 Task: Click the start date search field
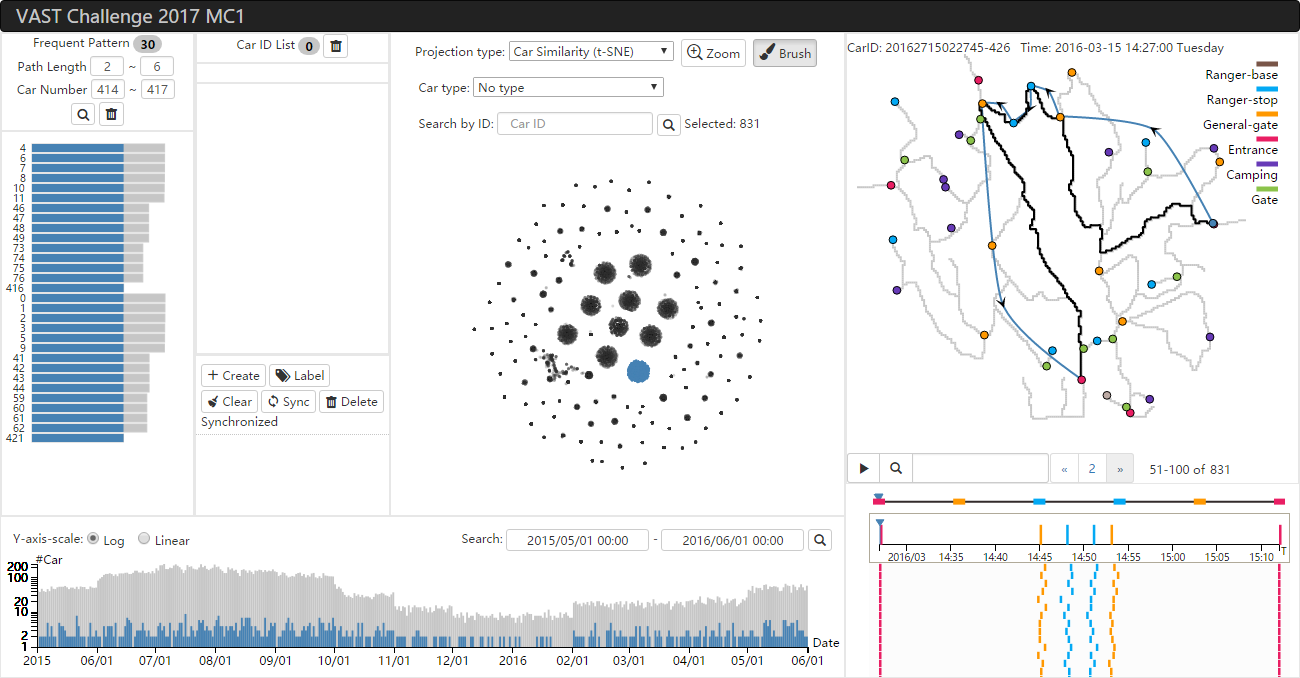[577, 540]
